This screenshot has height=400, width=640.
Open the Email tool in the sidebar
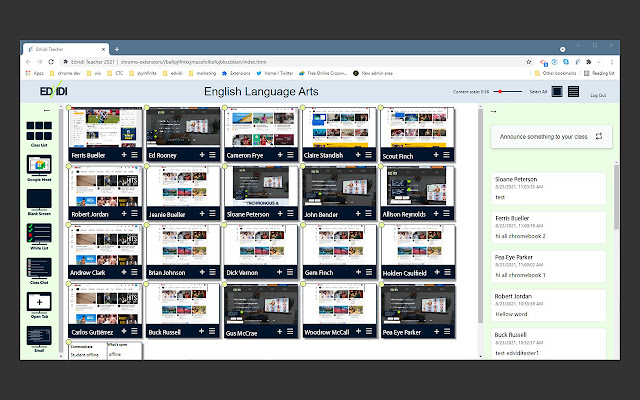click(39, 336)
